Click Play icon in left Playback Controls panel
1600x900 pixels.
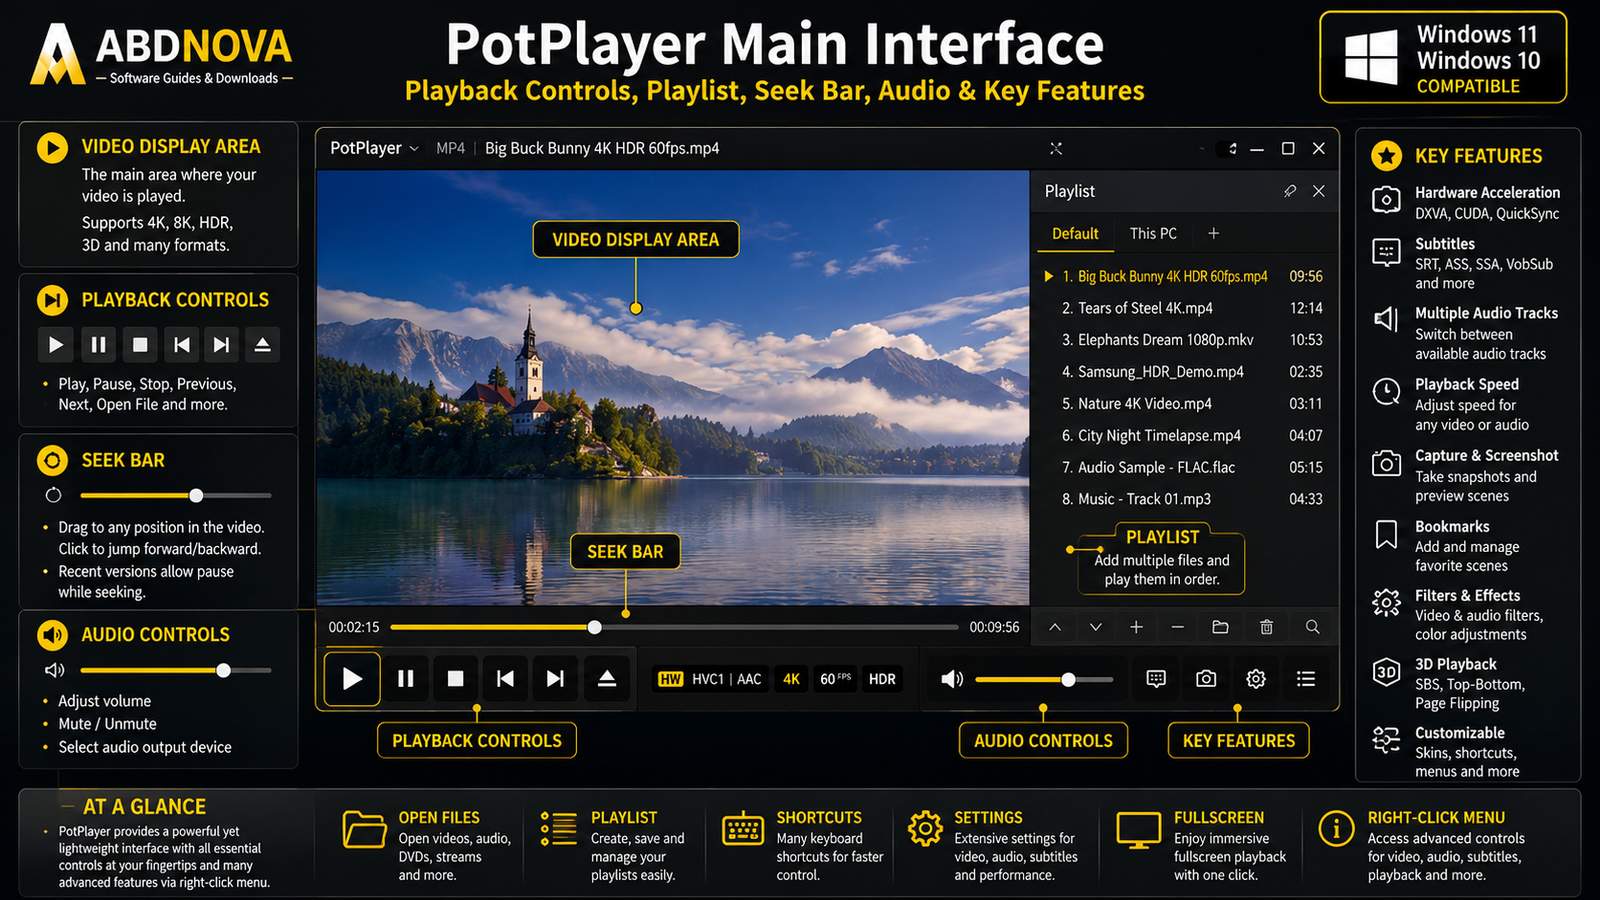(x=56, y=345)
